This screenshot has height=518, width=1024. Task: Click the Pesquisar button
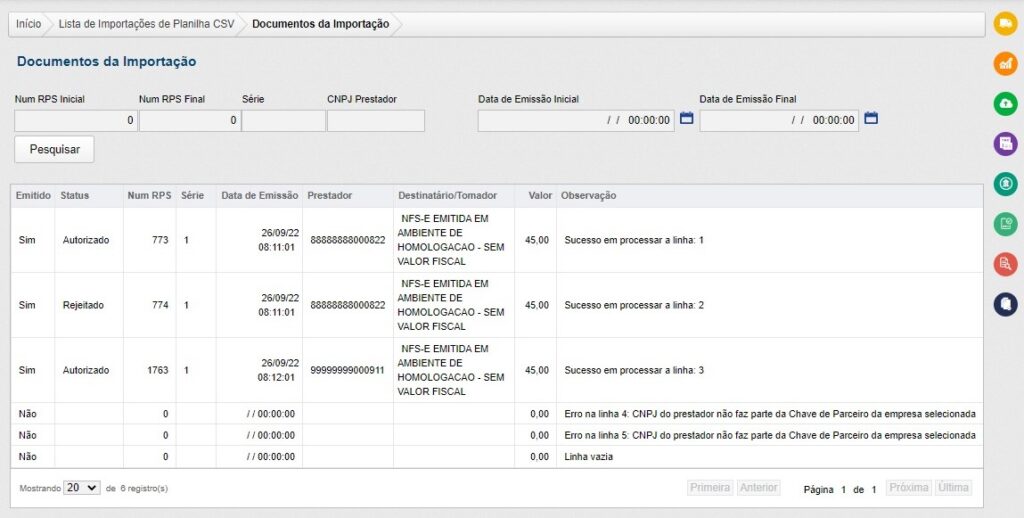[54, 149]
